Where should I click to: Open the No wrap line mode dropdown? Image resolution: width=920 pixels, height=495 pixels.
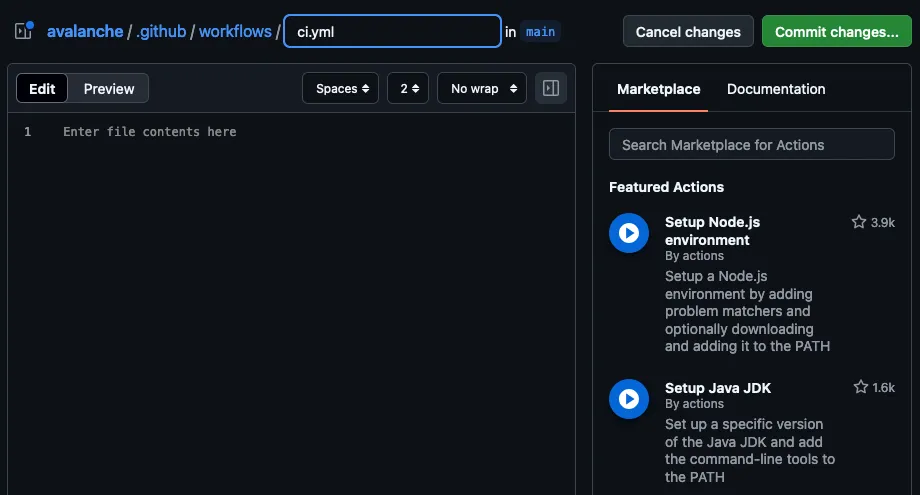click(482, 88)
